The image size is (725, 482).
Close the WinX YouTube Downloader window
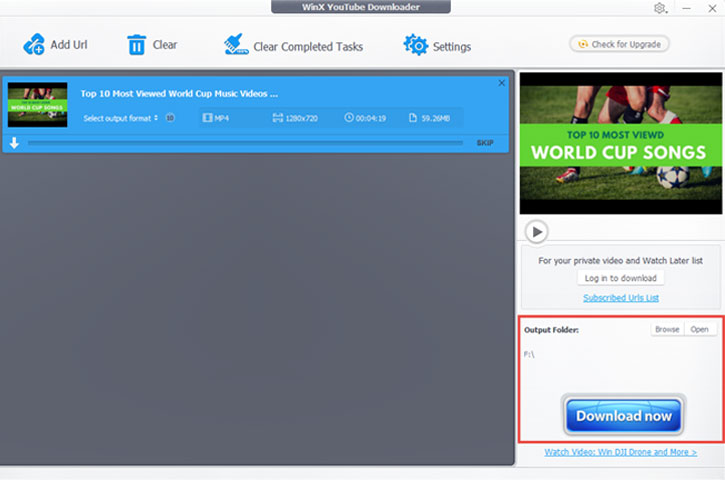712,8
